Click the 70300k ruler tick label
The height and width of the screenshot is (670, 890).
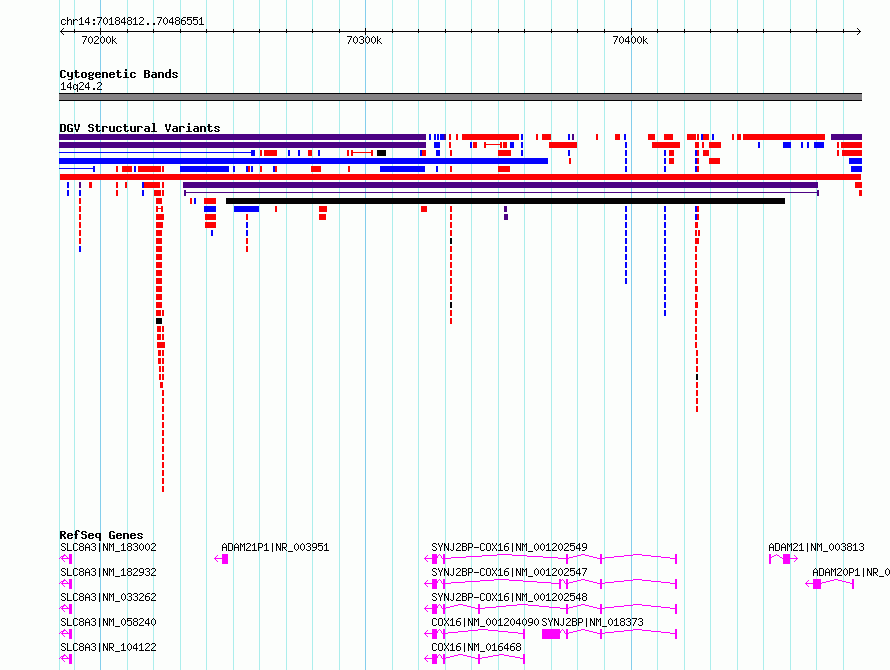coord(364,40)
